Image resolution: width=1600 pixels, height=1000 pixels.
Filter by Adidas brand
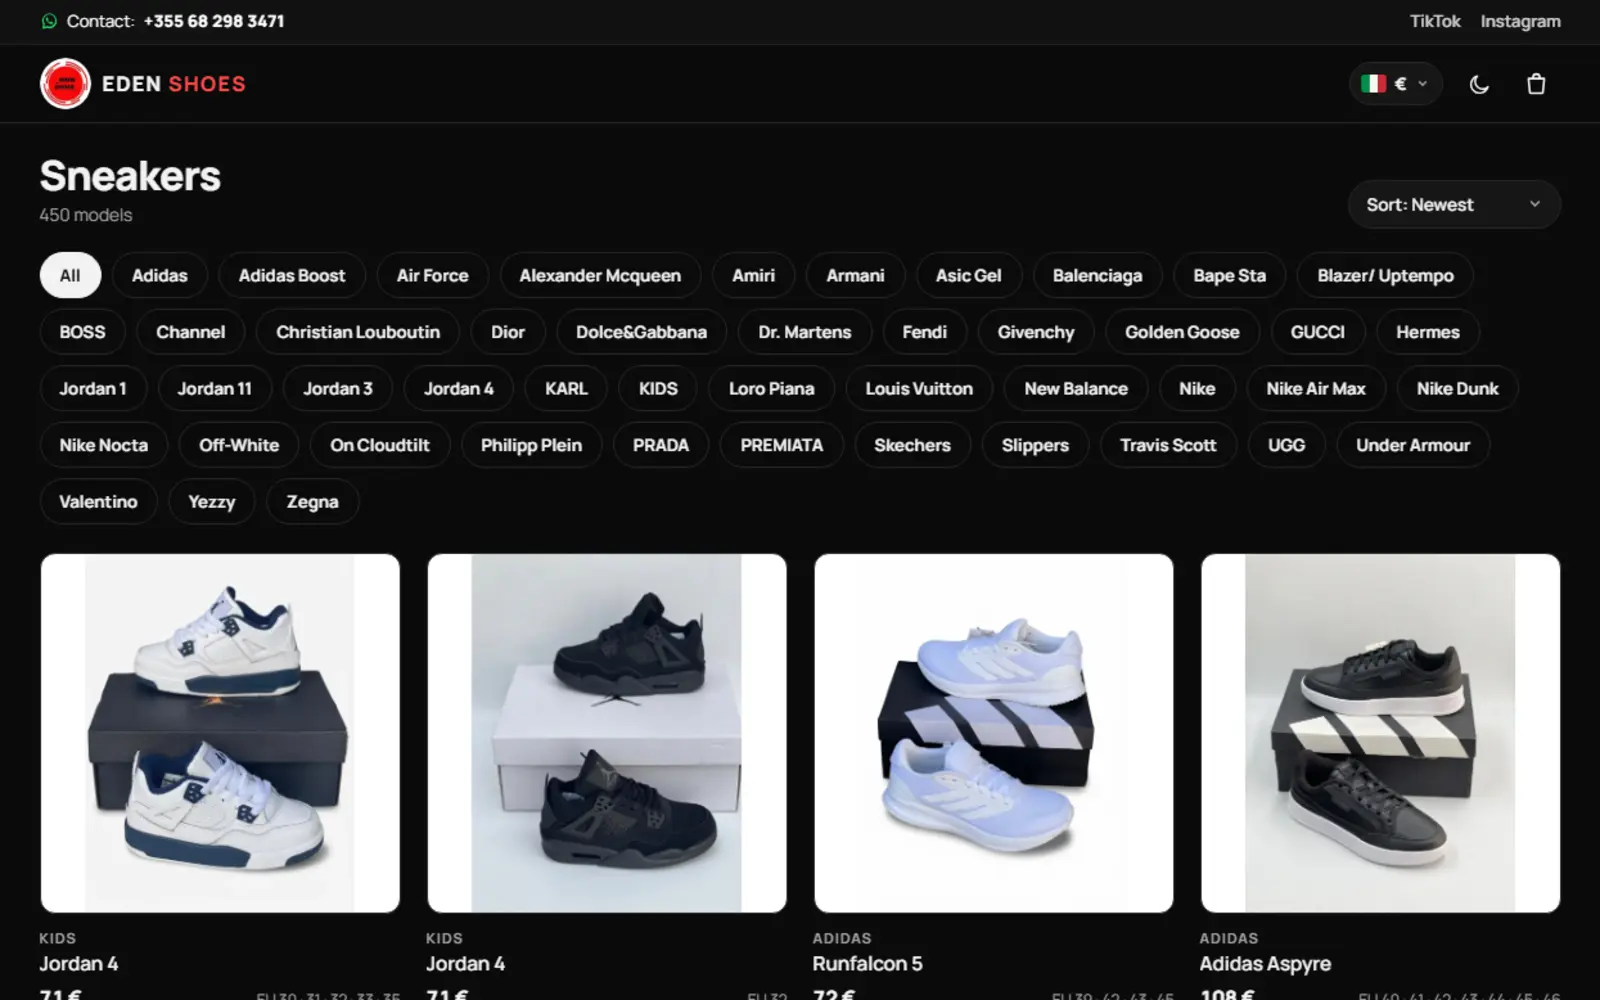pos(160,276)
